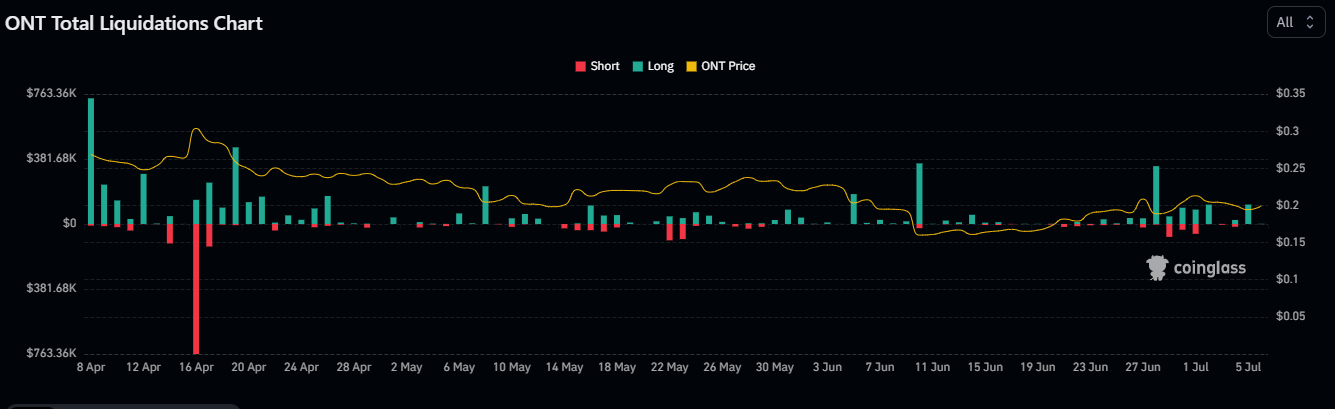
Task: Click the 1 Jul date label
Action: (1195, 368)
